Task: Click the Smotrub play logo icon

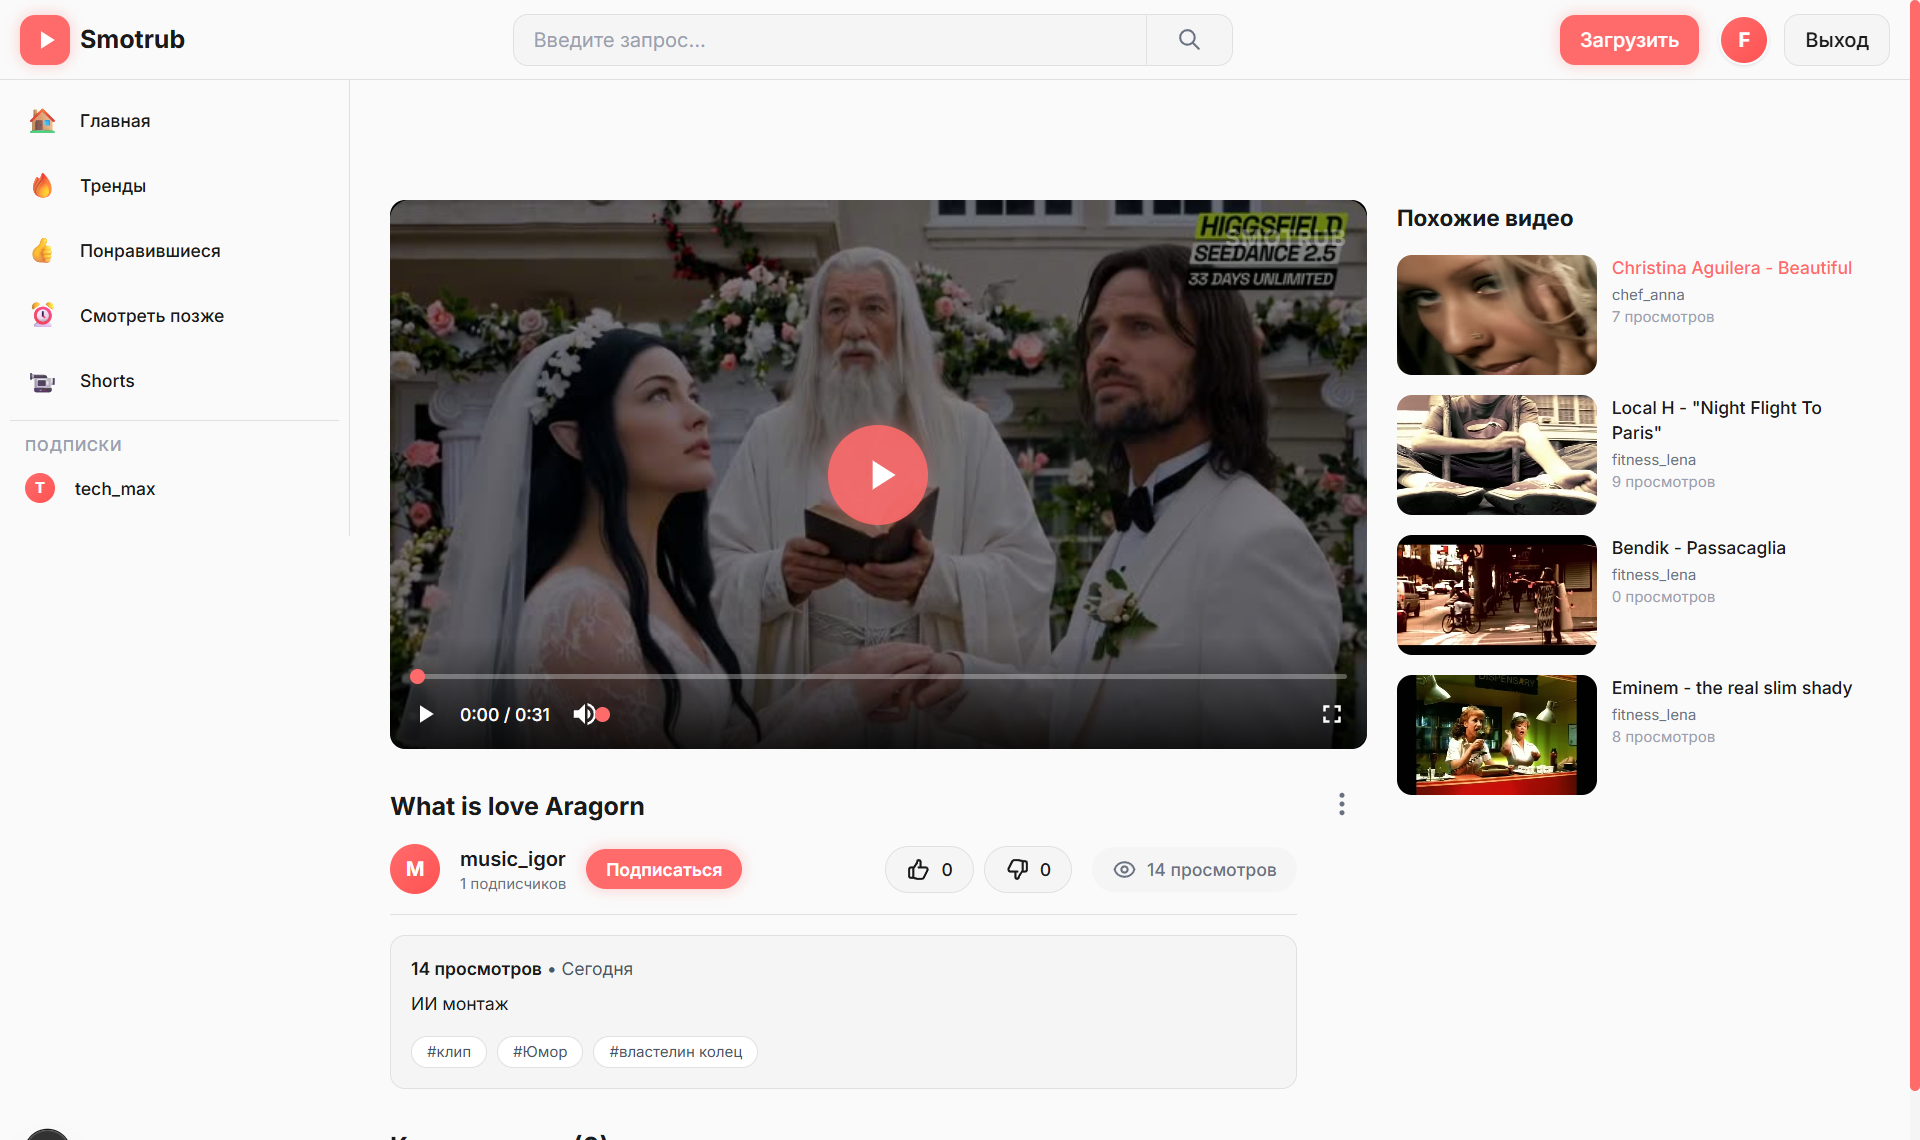Action: pyautogui.click(x=45, y=40)
